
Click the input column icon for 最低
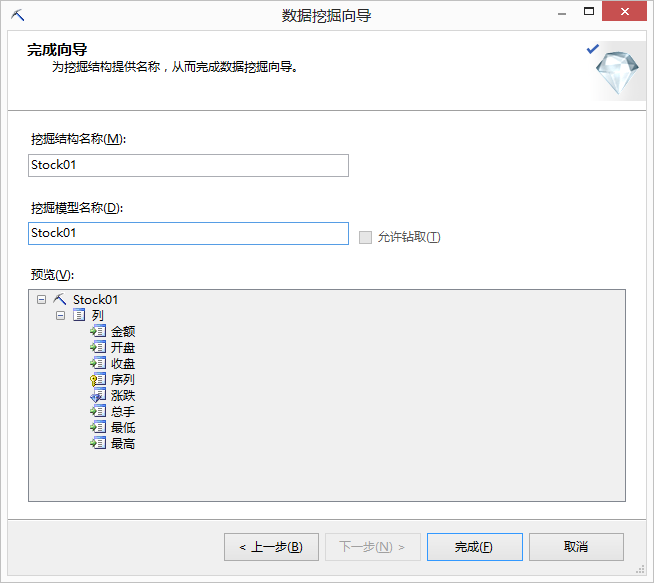pyautogui.click(x=98, y=427)
